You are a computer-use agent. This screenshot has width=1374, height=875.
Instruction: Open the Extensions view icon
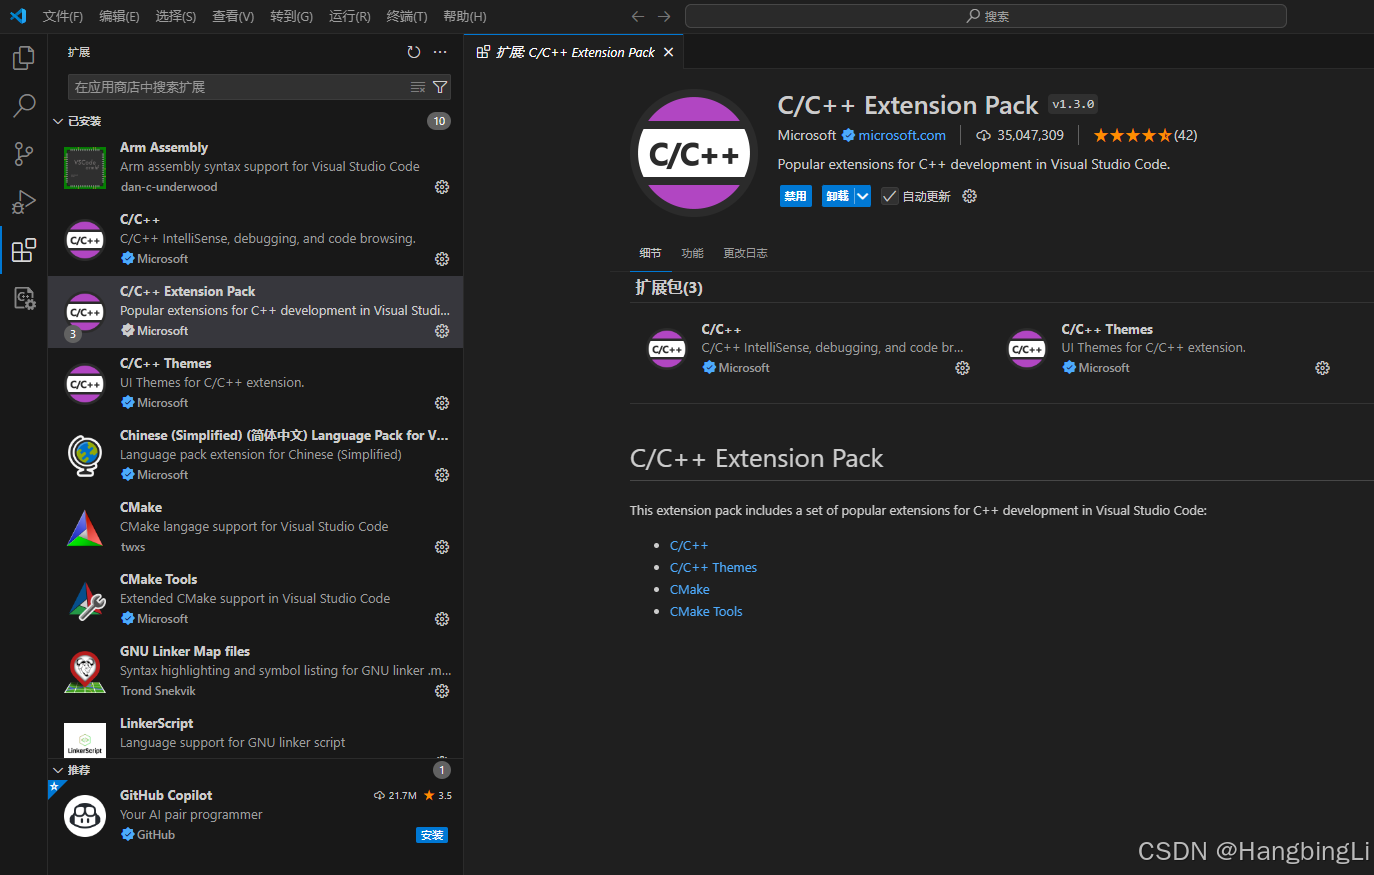[x=24, y=250]
